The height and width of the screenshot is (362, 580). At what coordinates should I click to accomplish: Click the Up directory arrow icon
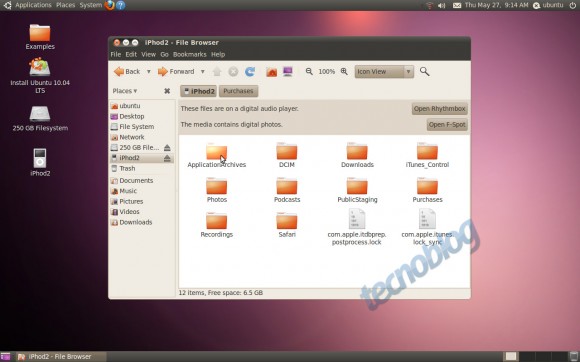217,71
